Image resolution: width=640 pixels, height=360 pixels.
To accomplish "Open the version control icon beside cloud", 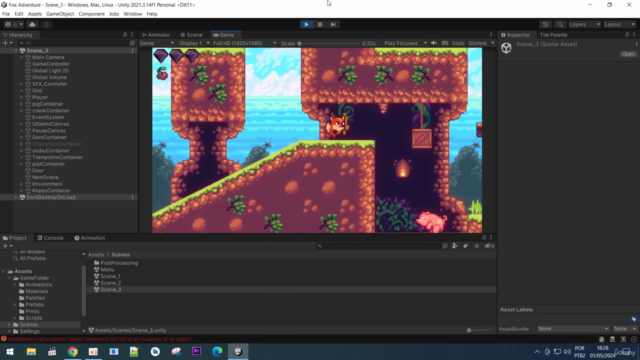I will point(47,24).
